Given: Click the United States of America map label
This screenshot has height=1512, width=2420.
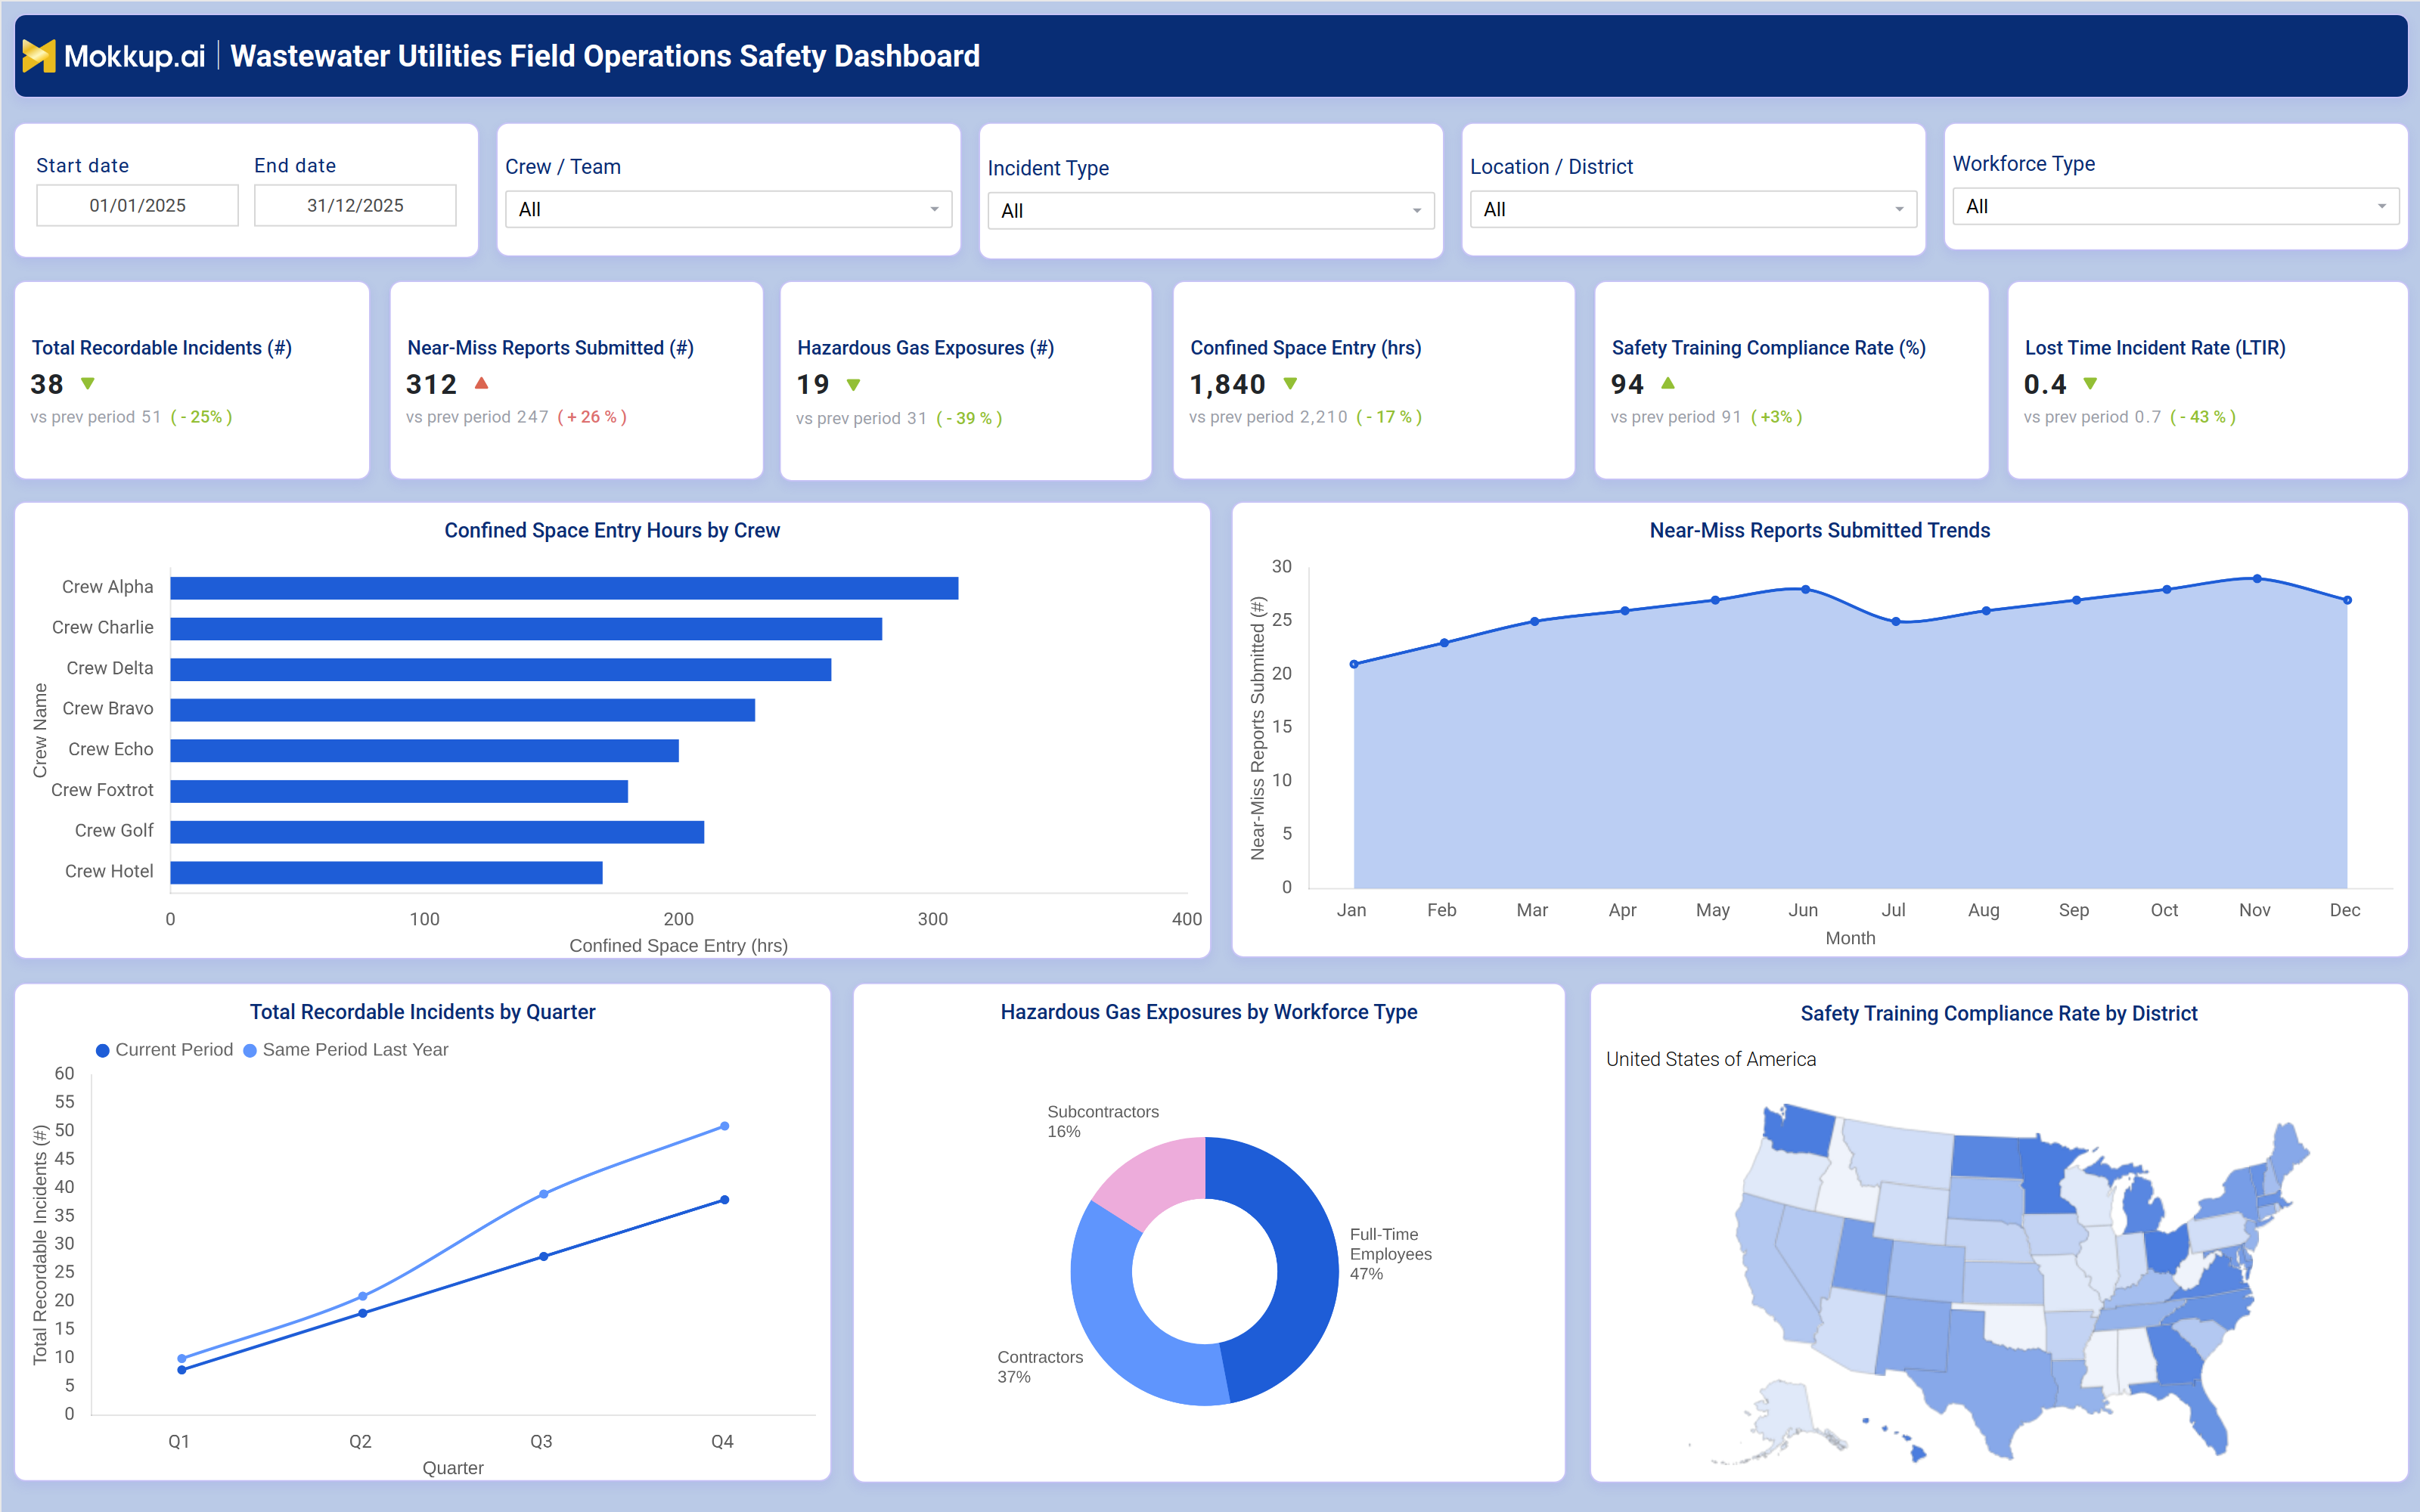Looking at the screenshot, I should [x=1711, y=1059].
